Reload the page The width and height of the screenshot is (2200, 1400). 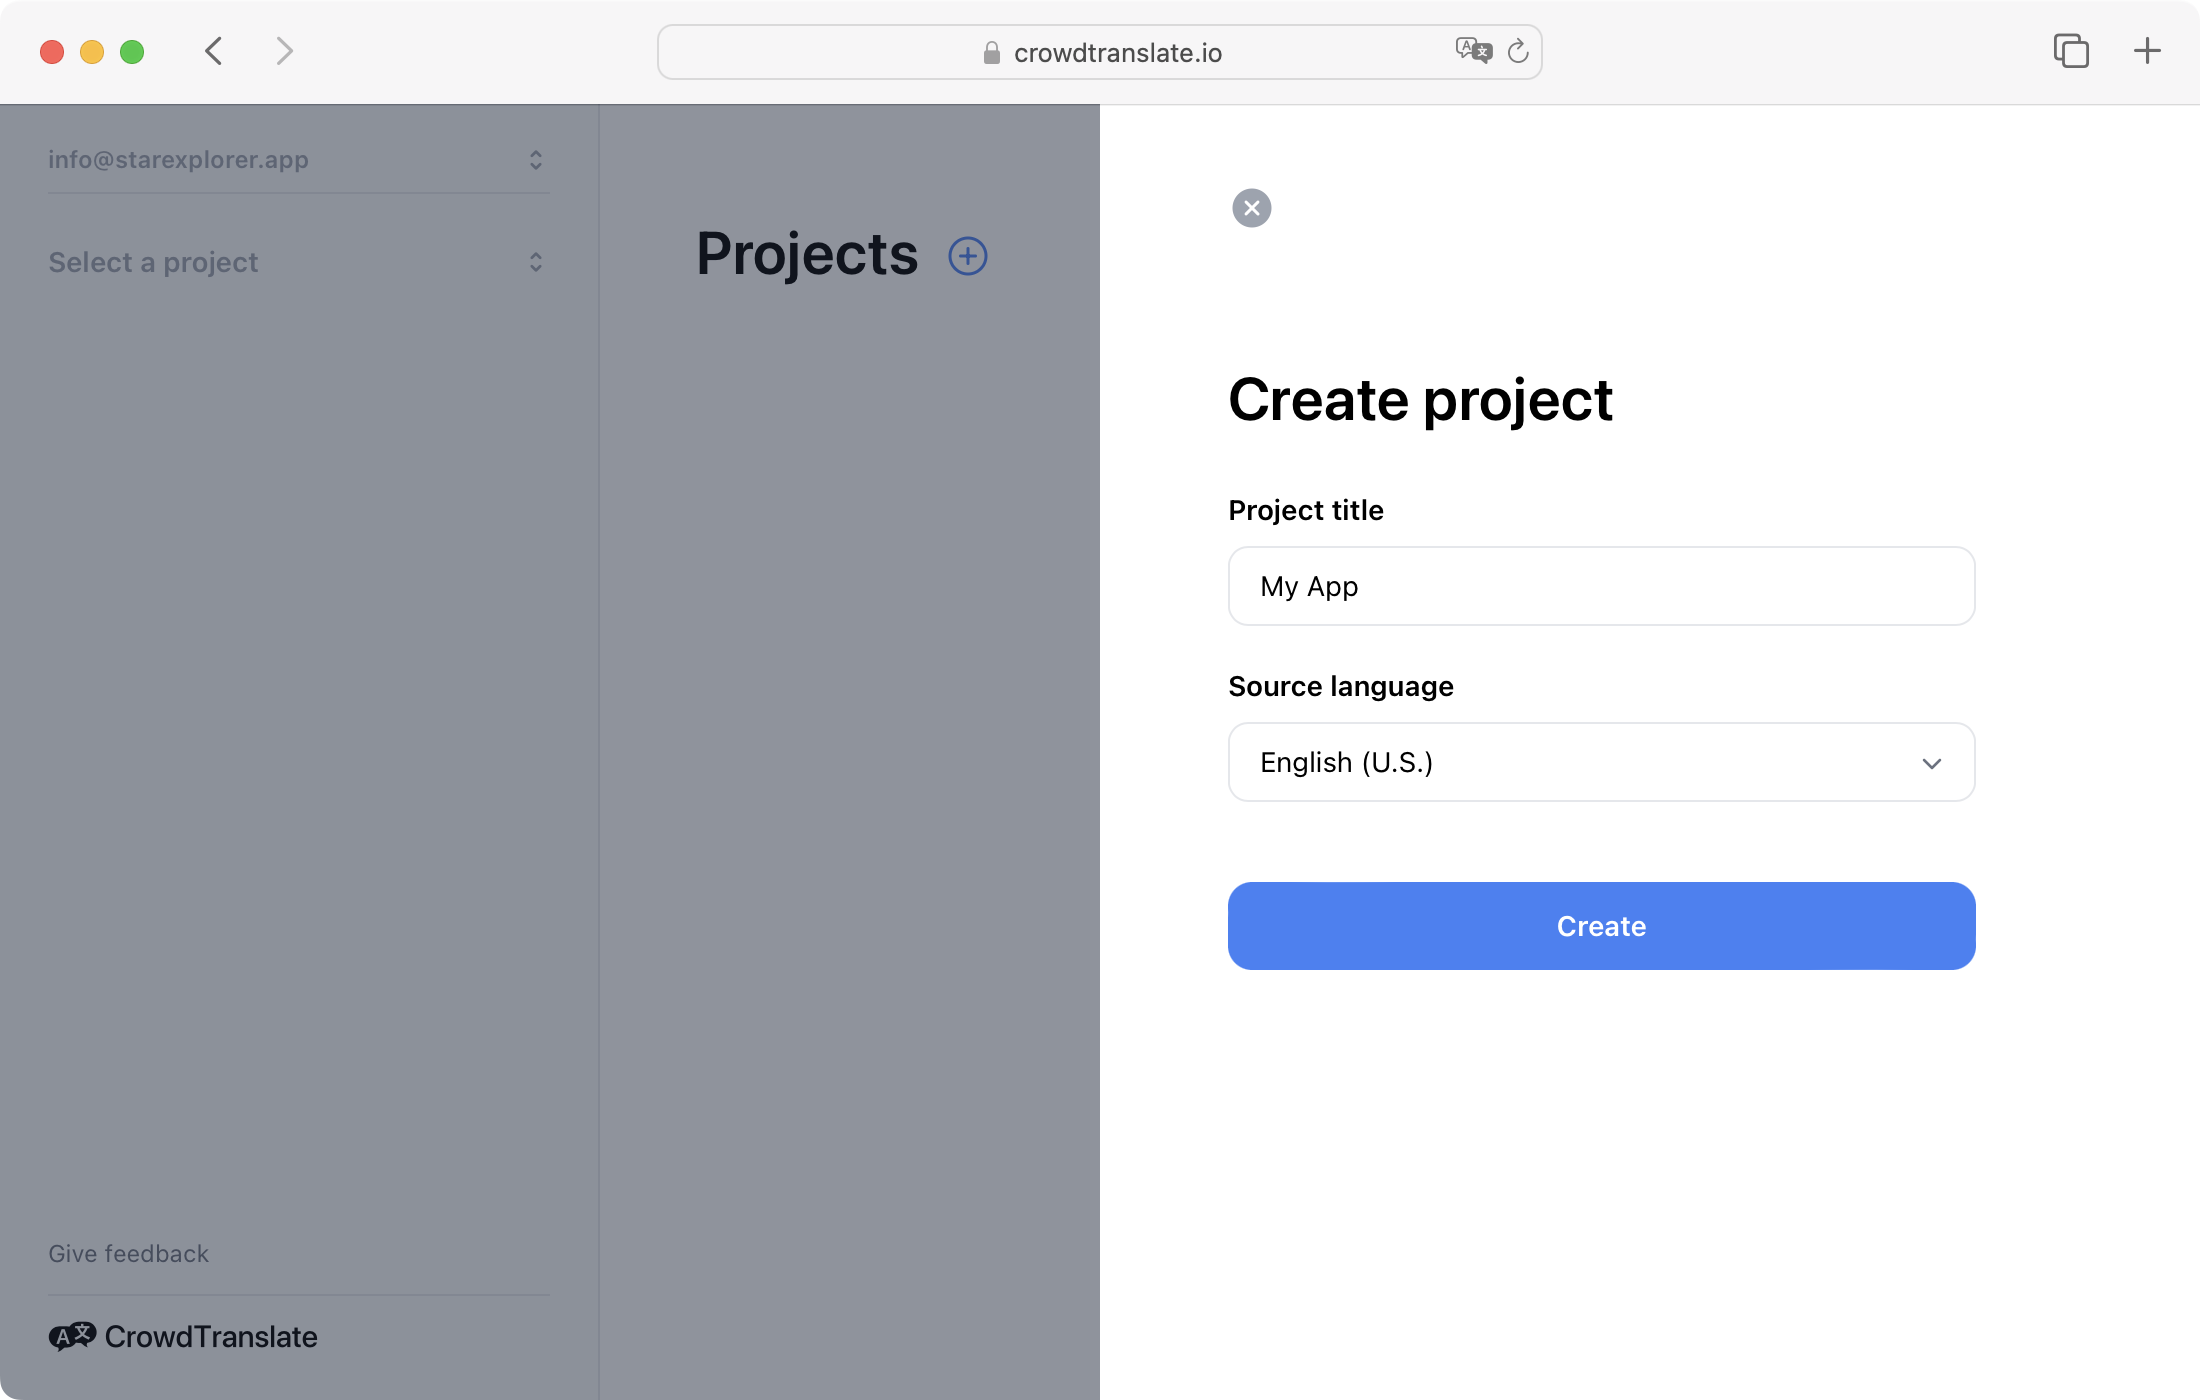1518,51
